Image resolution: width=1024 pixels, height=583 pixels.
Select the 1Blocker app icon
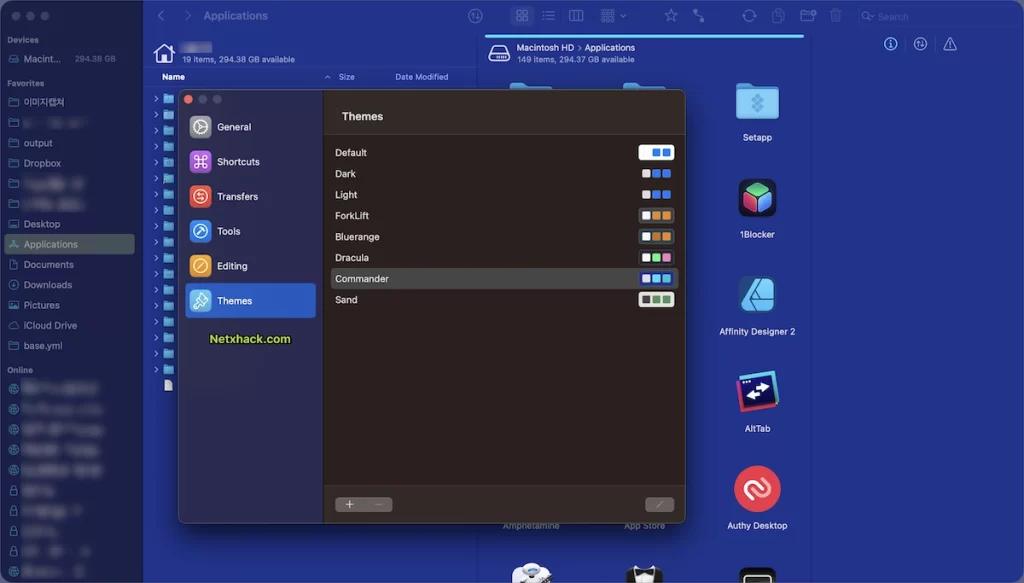point(757,198)
